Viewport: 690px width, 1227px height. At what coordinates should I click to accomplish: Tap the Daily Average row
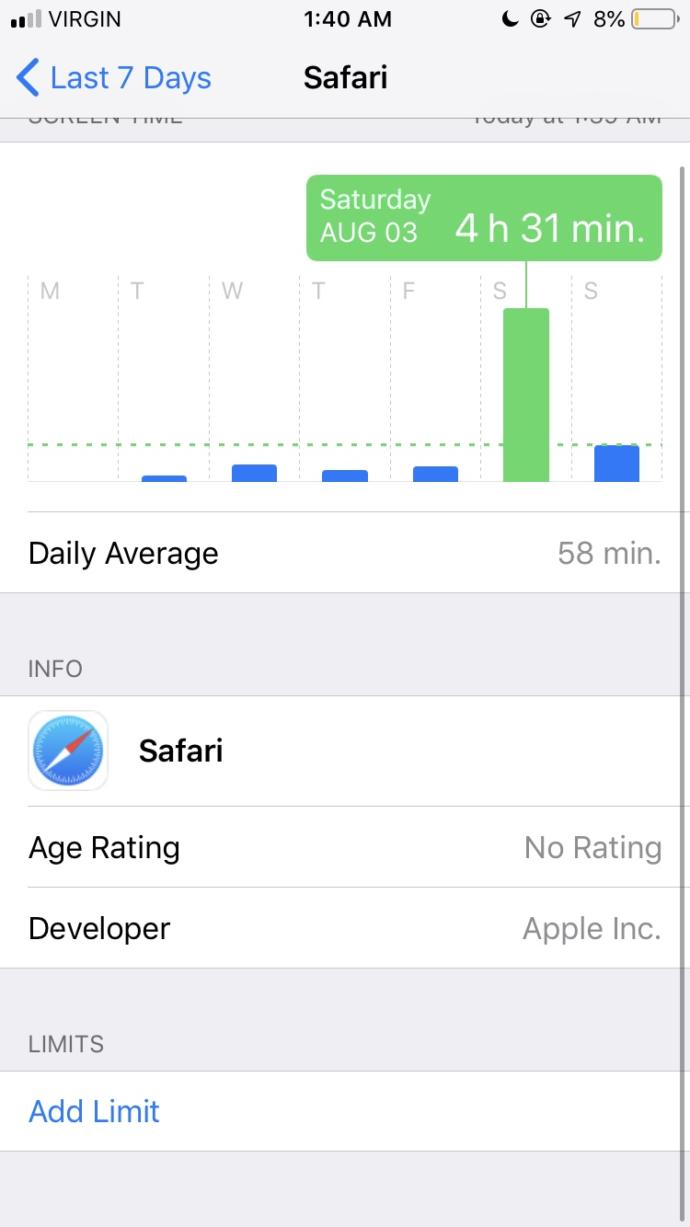point(345,553)
